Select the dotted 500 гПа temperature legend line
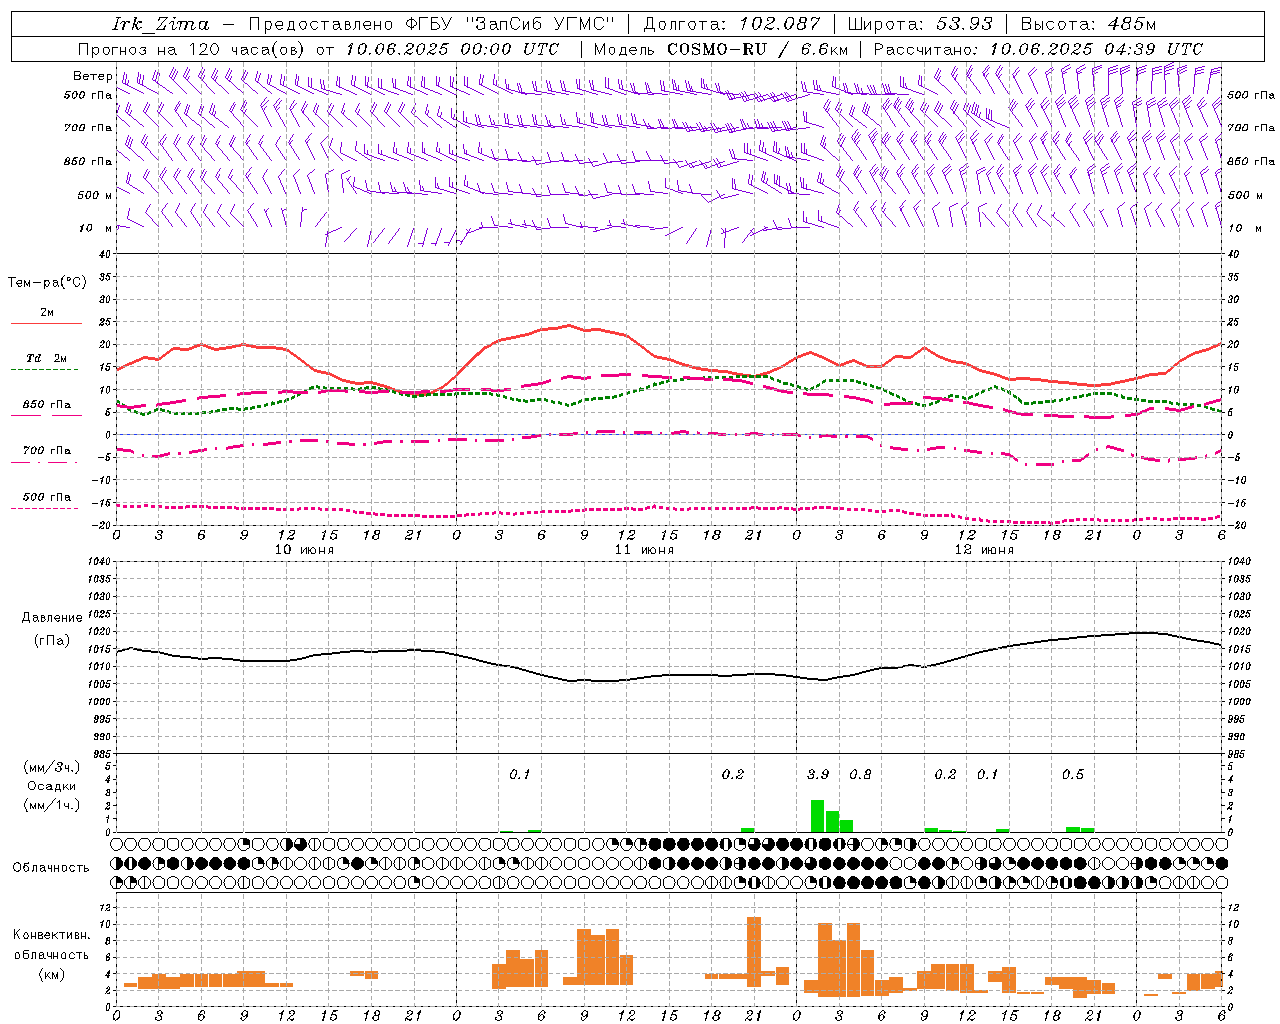Screen dimensions: 1280x1024 [44, 508]
